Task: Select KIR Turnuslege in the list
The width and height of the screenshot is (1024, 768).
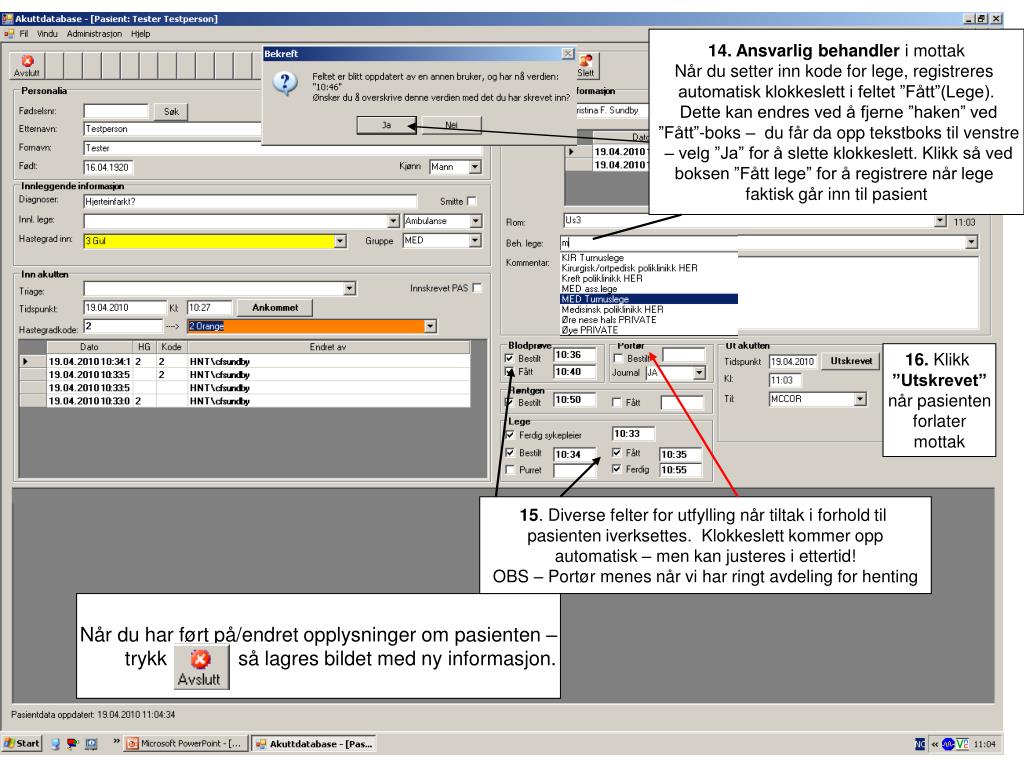Action: pos(649,258)
